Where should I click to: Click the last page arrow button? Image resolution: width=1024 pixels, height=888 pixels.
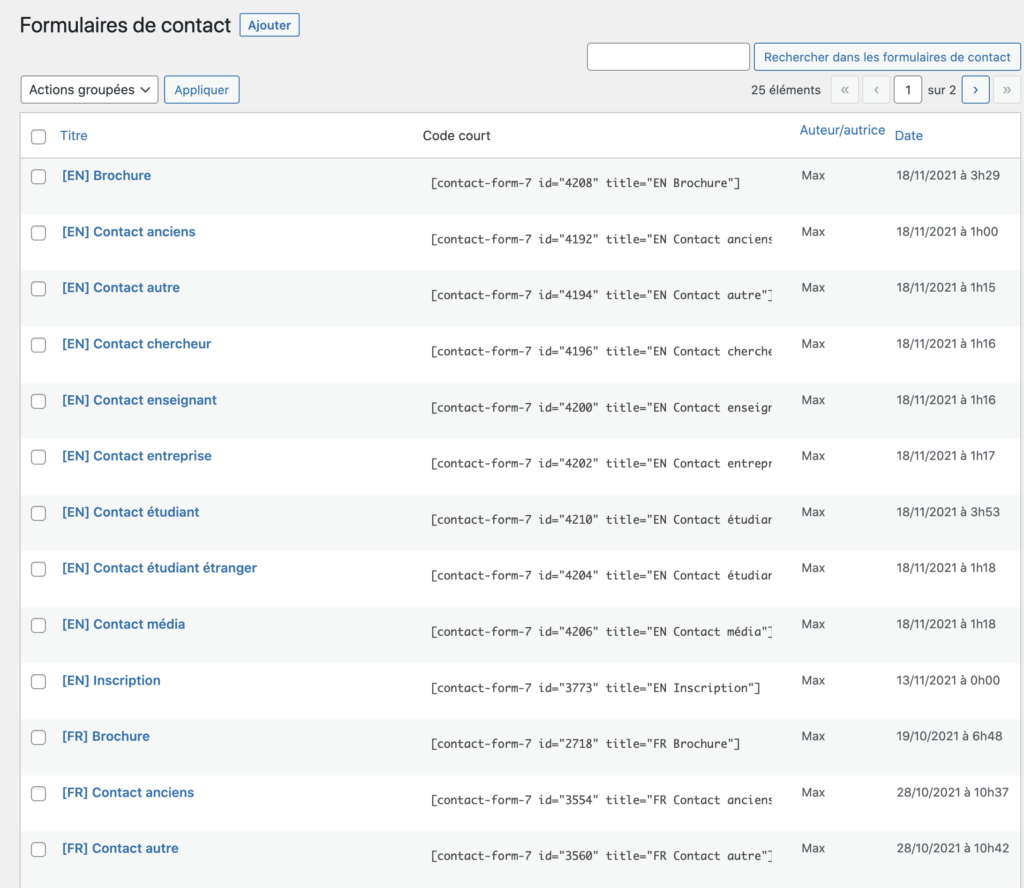pos(1006,90)
